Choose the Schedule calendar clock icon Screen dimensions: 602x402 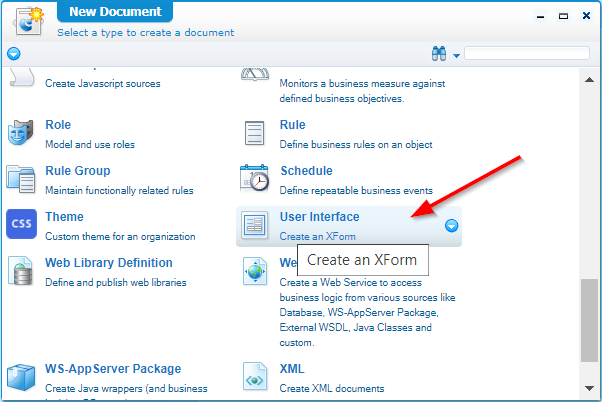tap(256, 178)
